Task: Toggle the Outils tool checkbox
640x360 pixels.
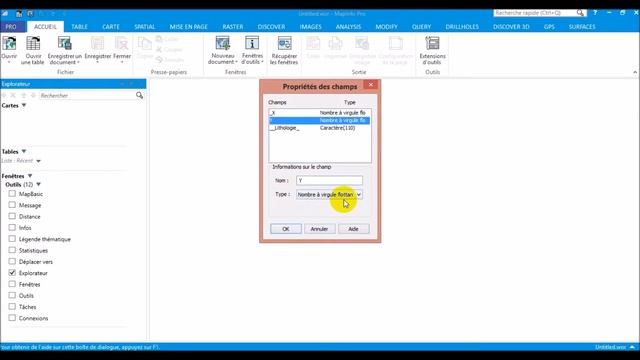Action: pos(12,295)
